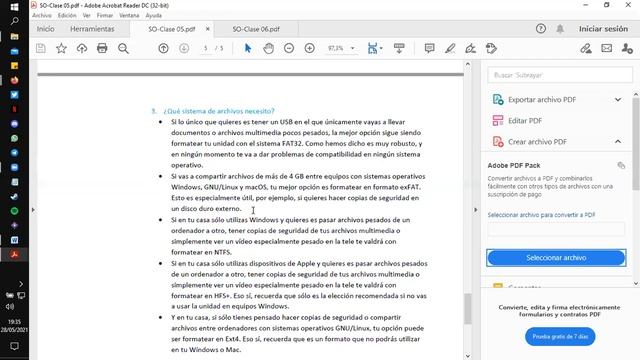Click Iniciar sesión
The height and width of the screenshot is (360, 640).
(603, 29)
